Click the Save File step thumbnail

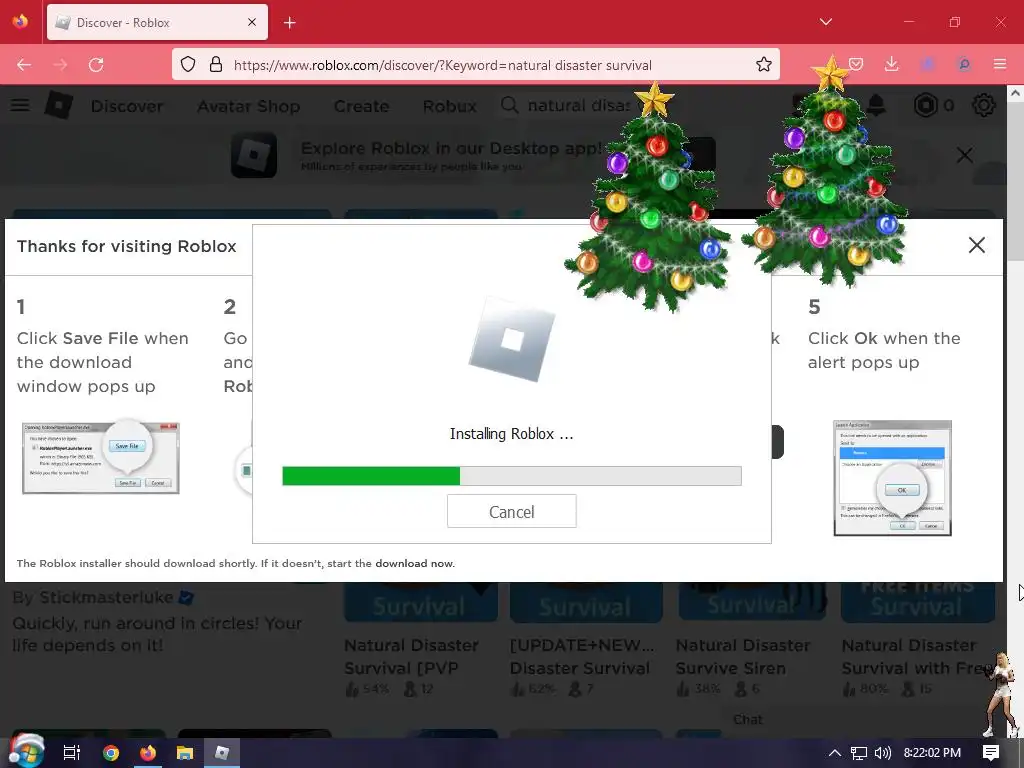coord(101,457)
